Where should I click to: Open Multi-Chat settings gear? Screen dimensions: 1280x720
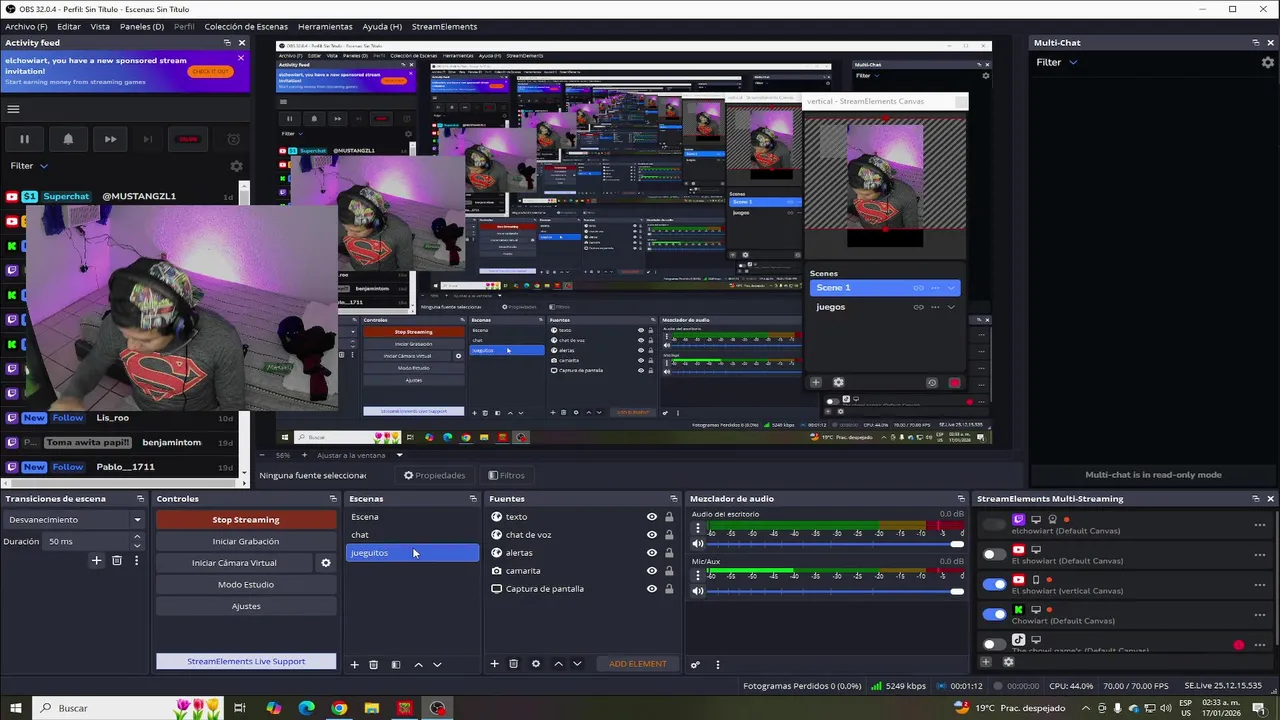tap(1268, 62)
